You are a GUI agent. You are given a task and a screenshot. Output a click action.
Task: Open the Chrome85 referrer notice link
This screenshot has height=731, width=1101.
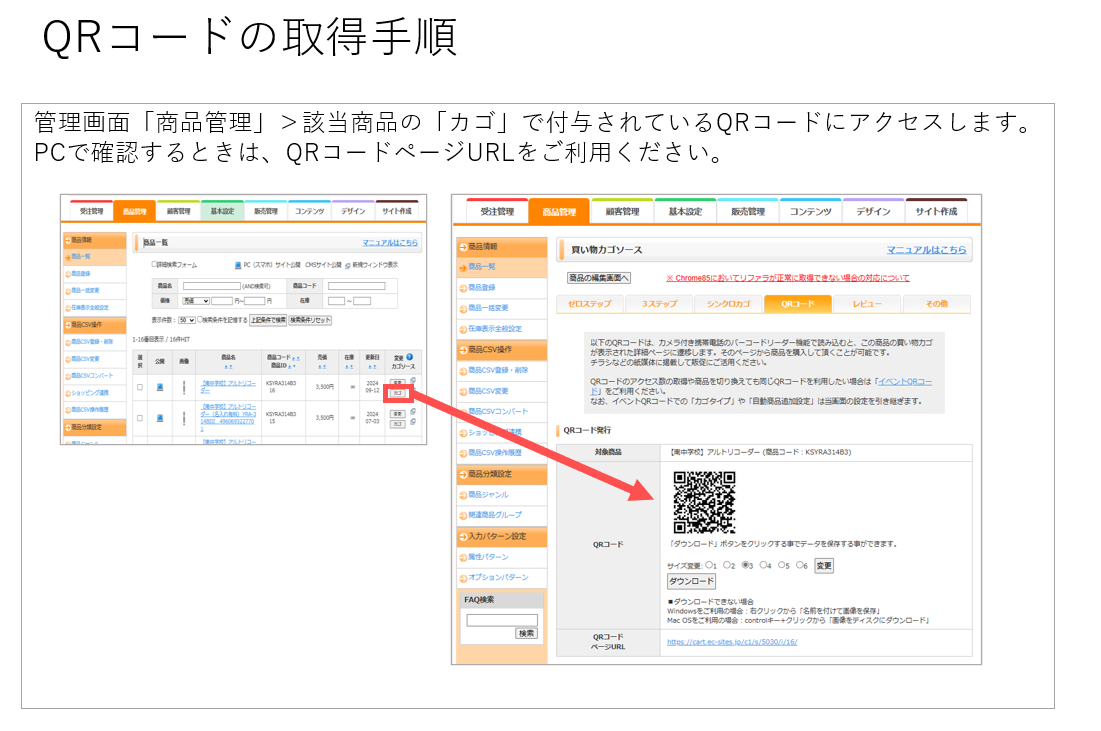coord(787,278)
